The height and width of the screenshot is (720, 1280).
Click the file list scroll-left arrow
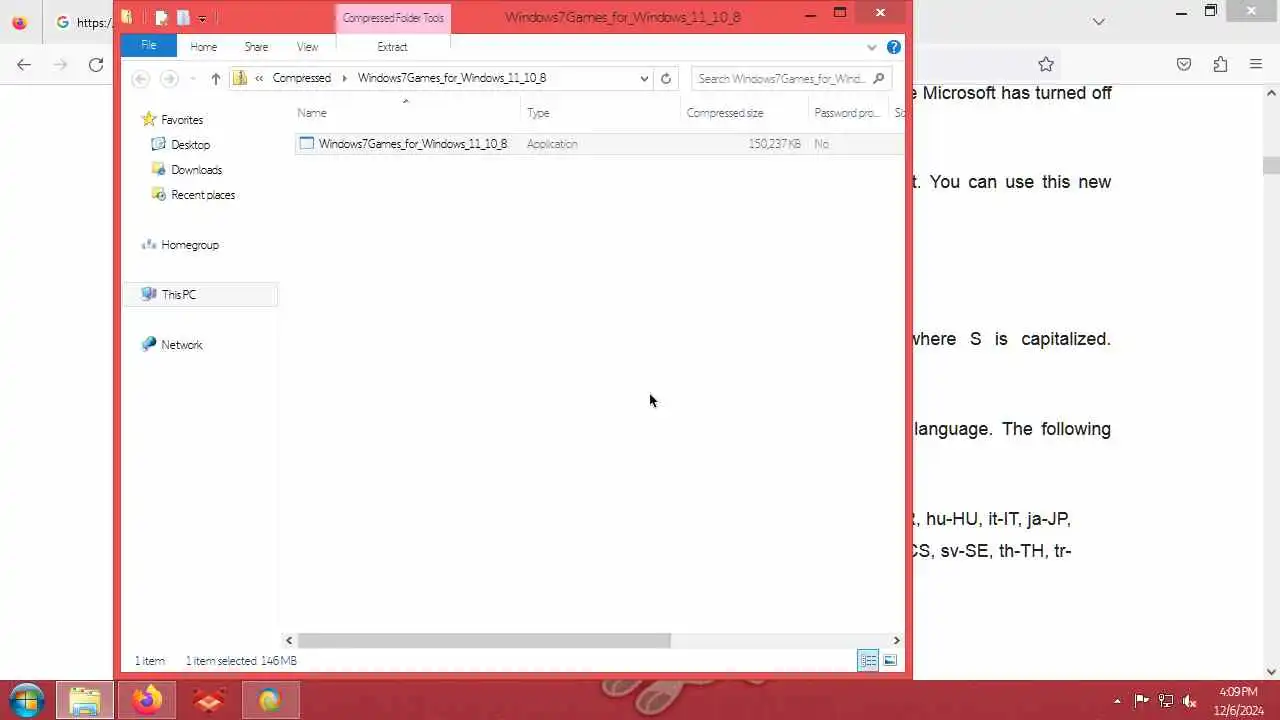(289, 641)
